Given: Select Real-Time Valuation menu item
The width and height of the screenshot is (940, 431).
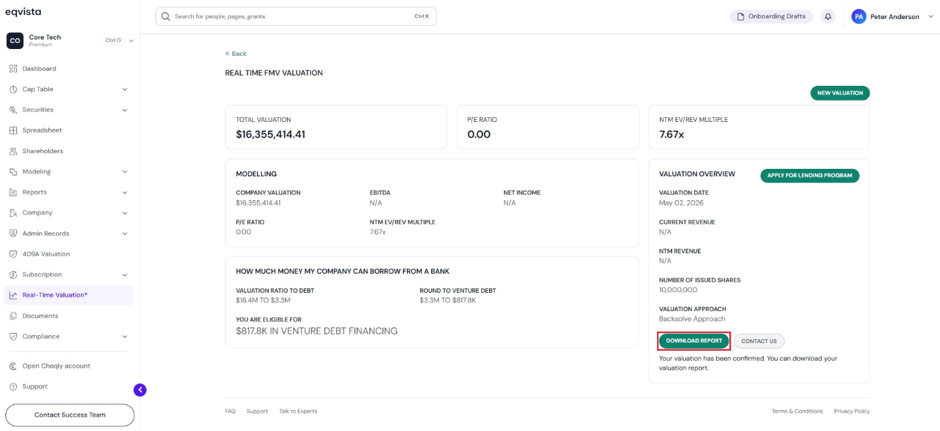Looking at the screenshot, I should point(70,295).
